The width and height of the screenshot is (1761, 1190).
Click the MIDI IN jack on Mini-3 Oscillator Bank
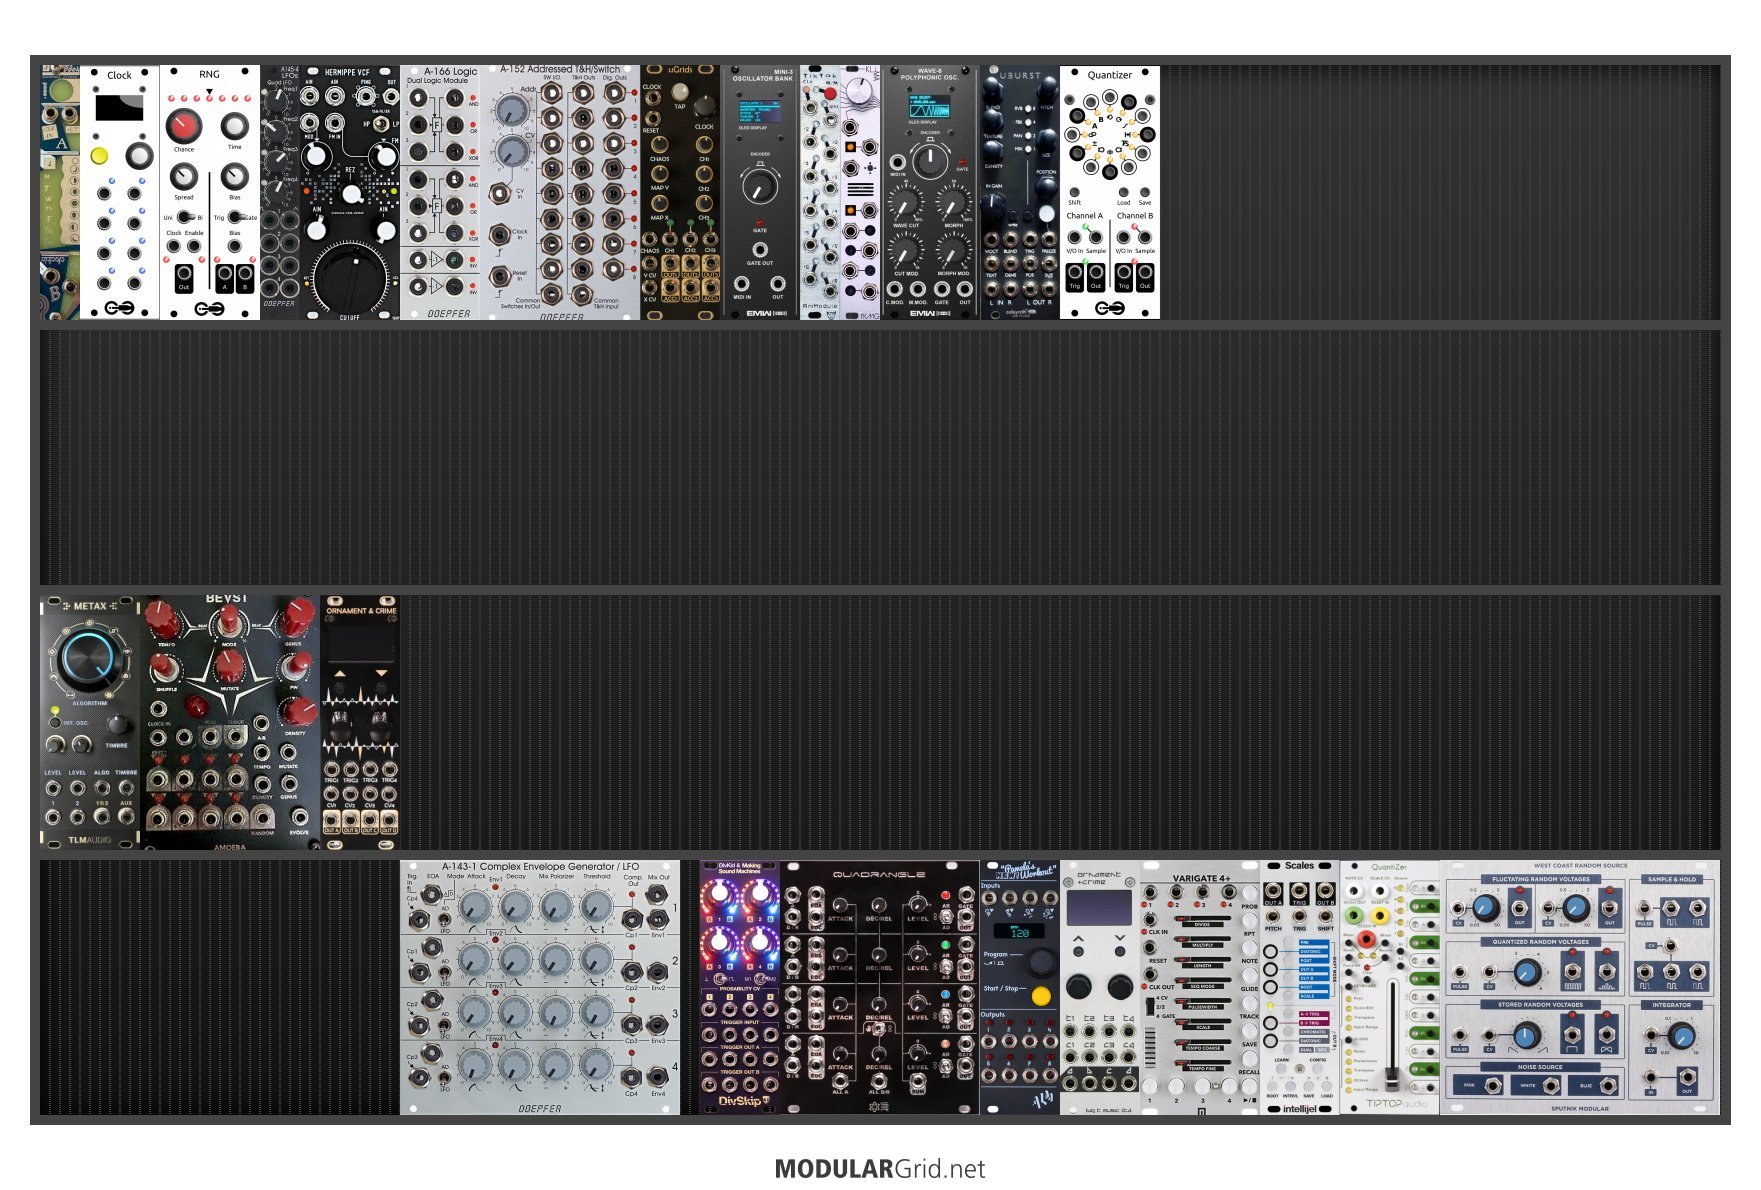click(742, 283)
